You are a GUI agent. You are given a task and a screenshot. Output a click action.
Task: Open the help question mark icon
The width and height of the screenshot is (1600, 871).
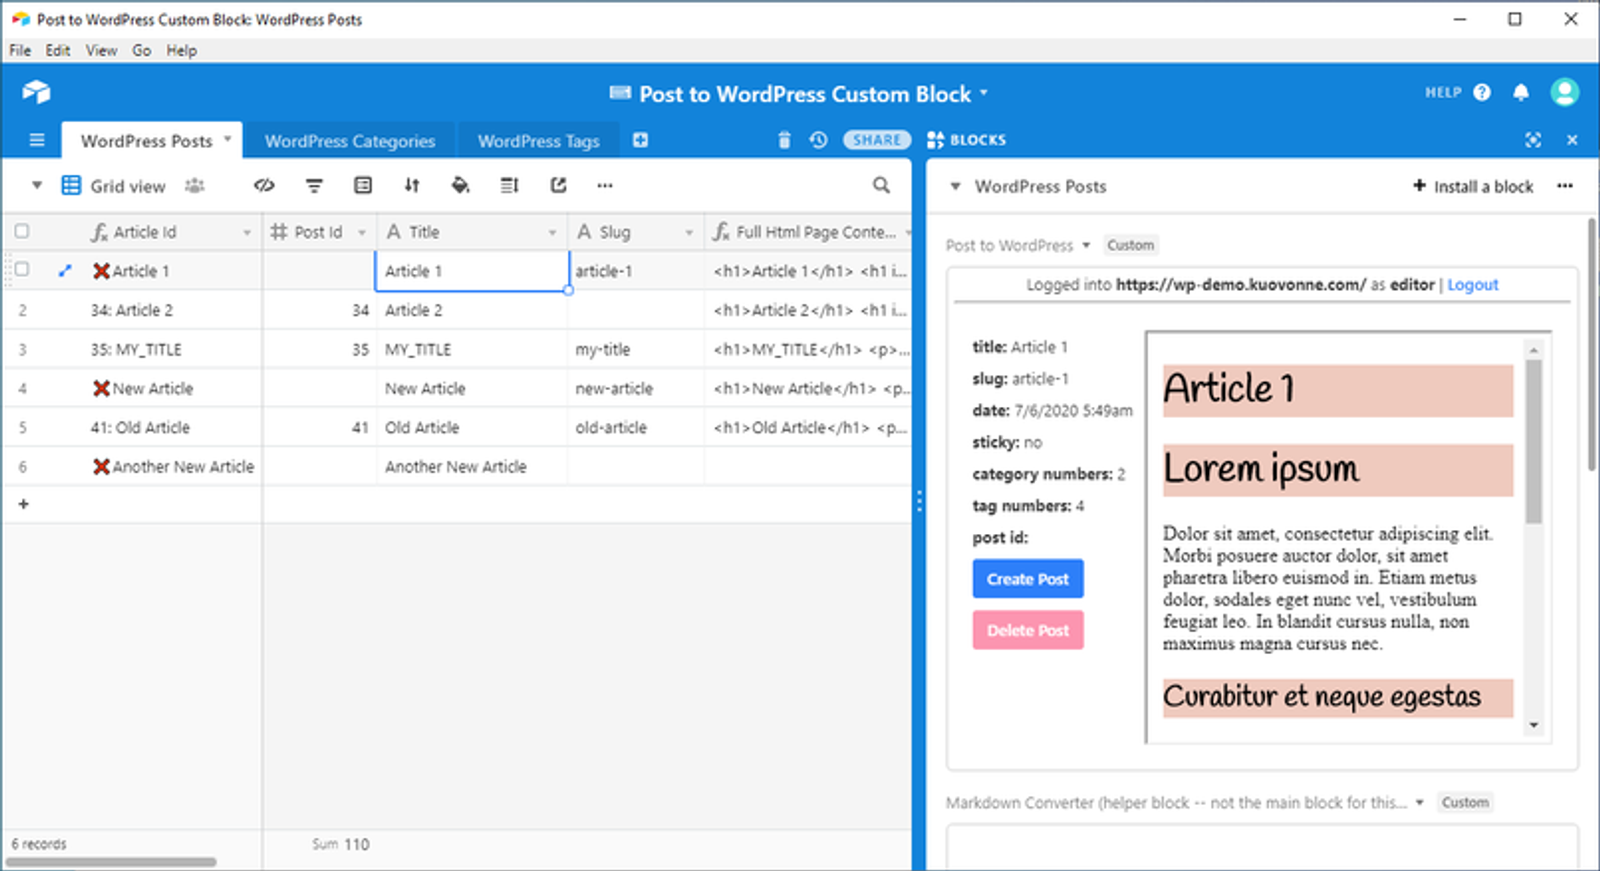tap(1482, 92)
